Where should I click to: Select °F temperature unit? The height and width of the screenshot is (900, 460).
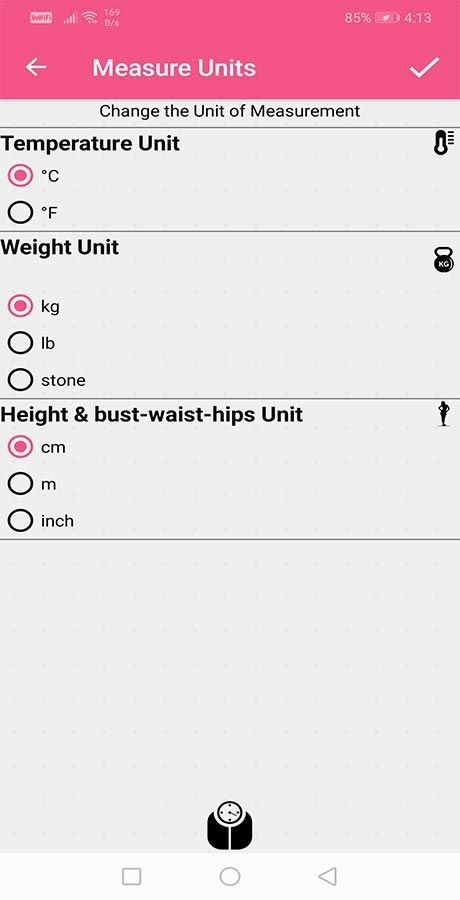(x=33, y=213)
